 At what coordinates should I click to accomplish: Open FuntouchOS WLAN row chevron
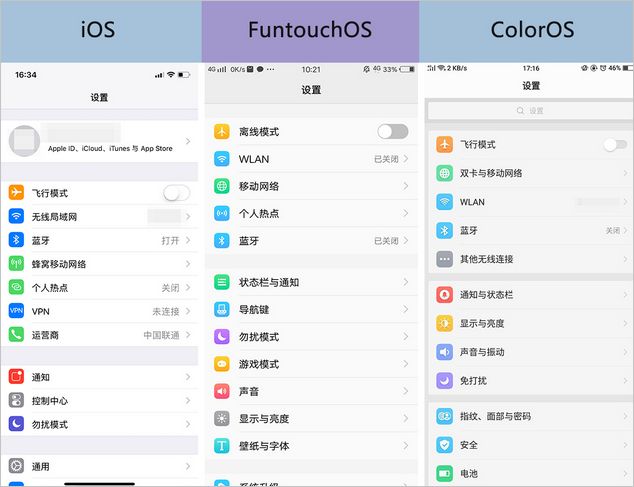tap(406, 159)
